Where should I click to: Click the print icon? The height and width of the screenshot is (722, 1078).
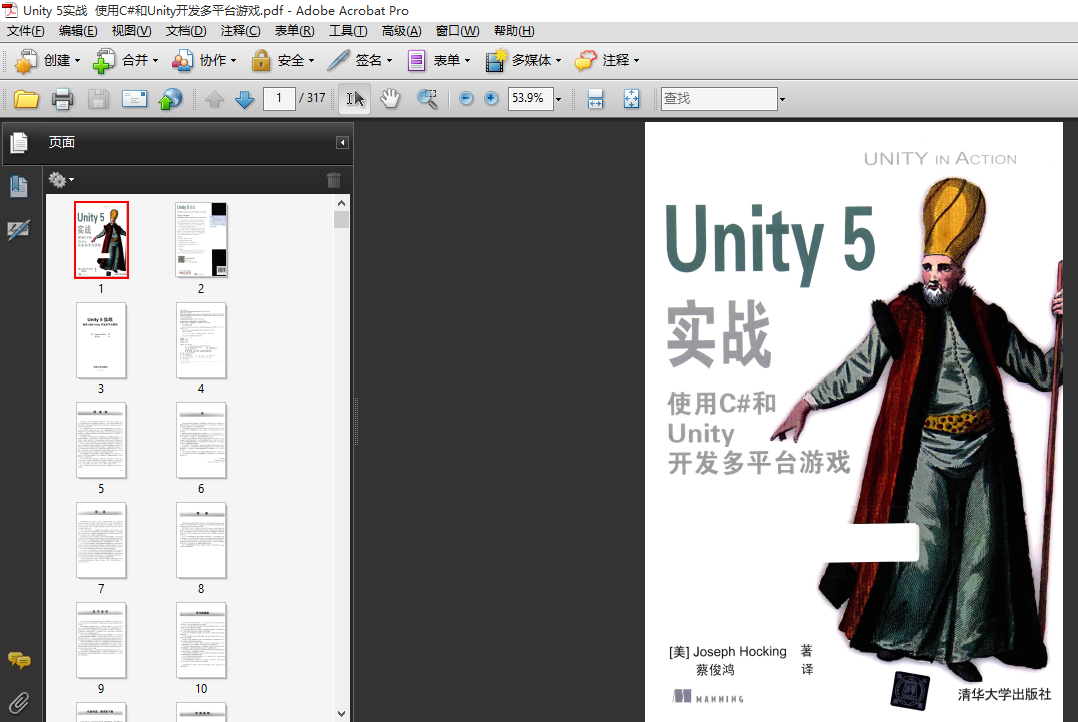(x=62, y=99)
